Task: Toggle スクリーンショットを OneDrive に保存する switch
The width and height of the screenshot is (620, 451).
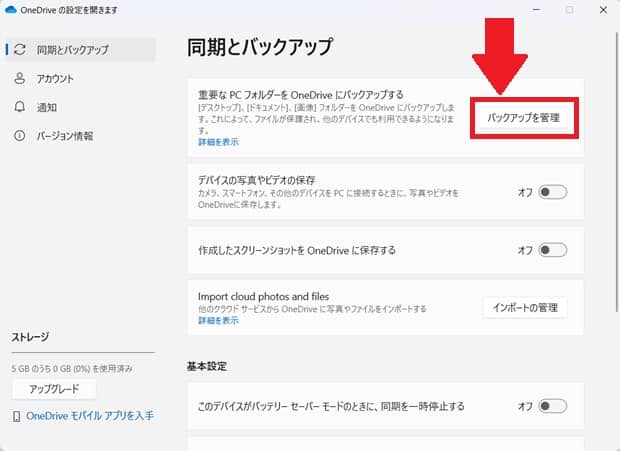Action: 552,250
